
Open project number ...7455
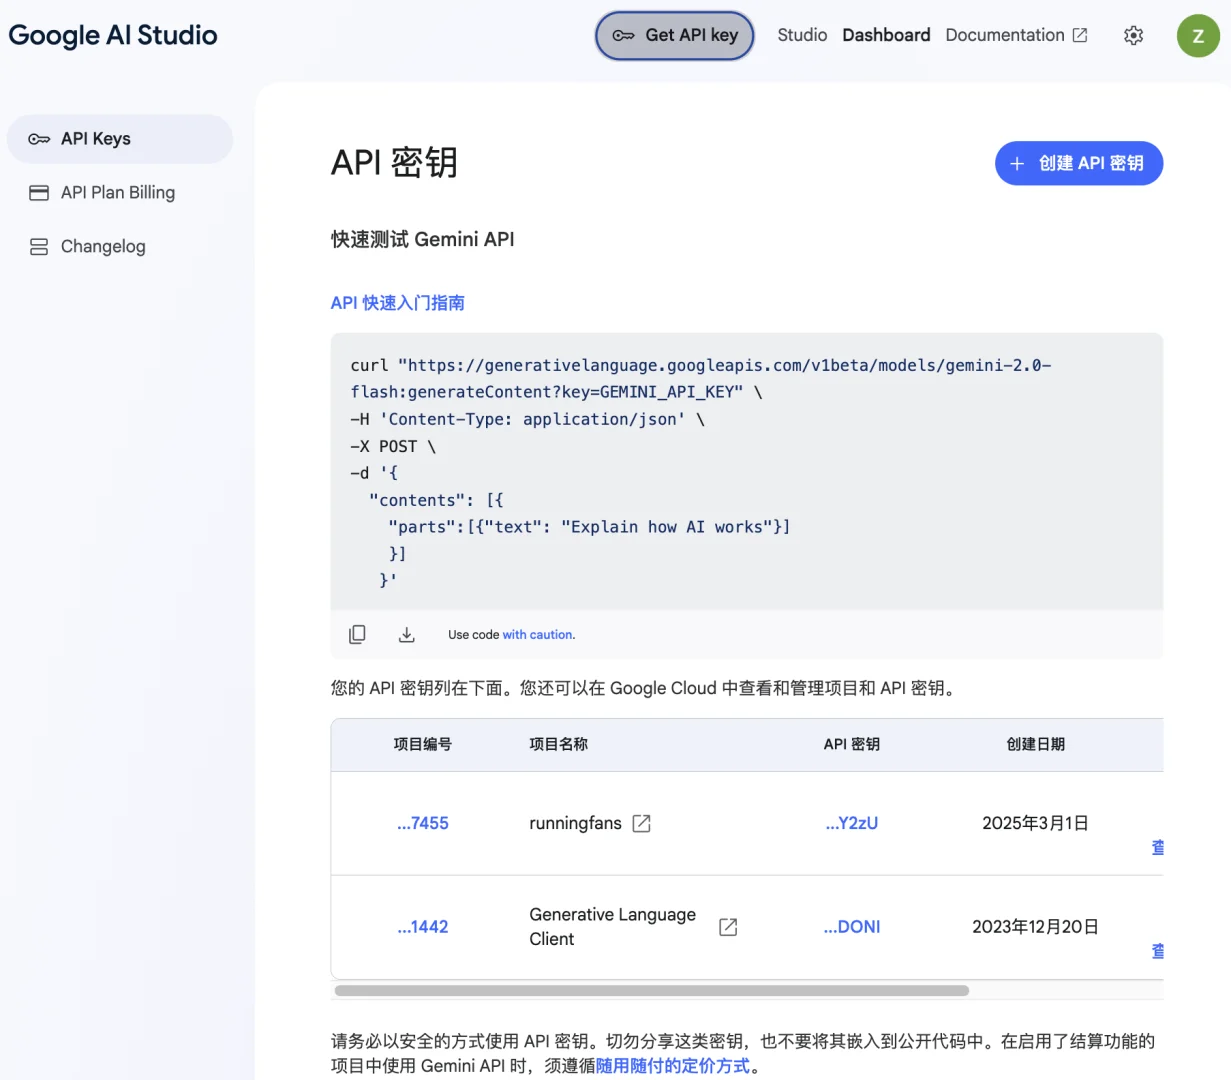pos(423,823)
